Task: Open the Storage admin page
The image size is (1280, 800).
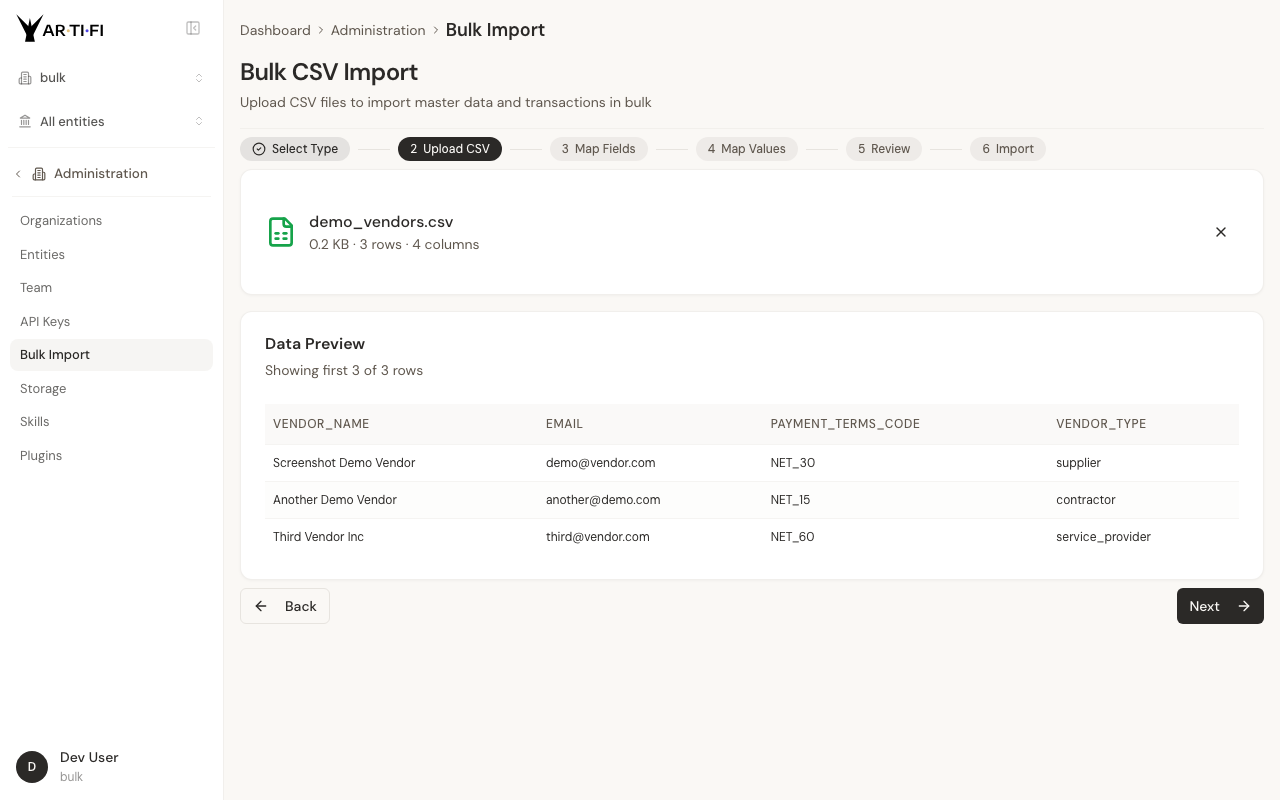Action: tap(43, 388)
